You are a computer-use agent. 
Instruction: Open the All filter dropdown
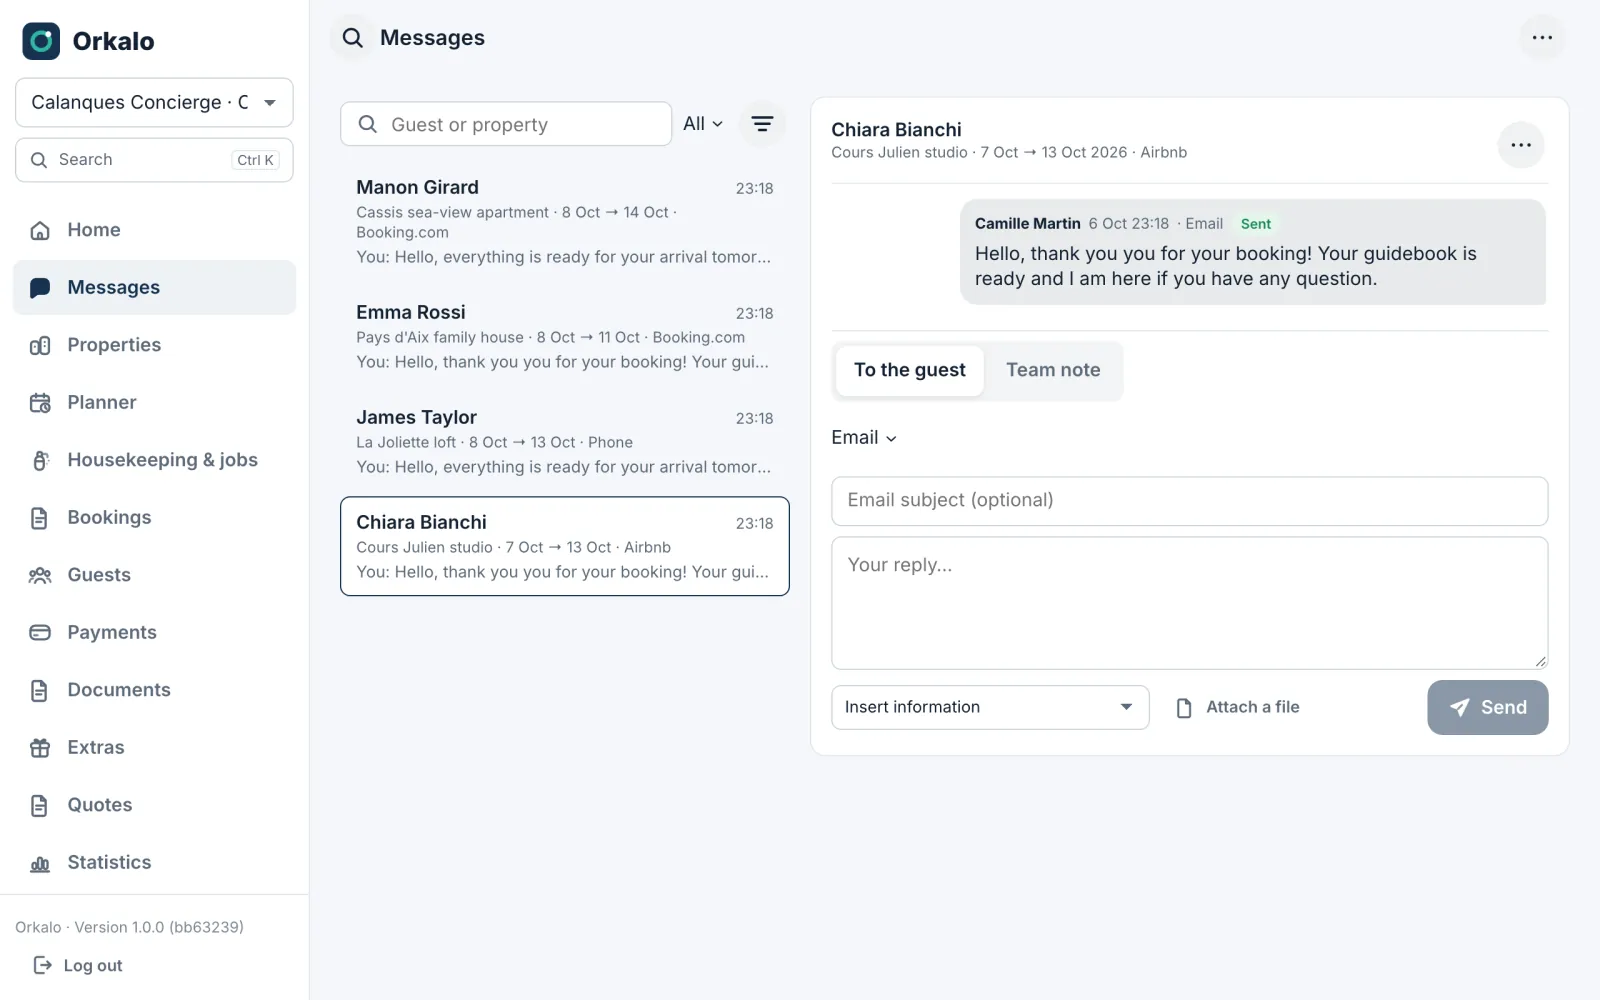[703, 124]
